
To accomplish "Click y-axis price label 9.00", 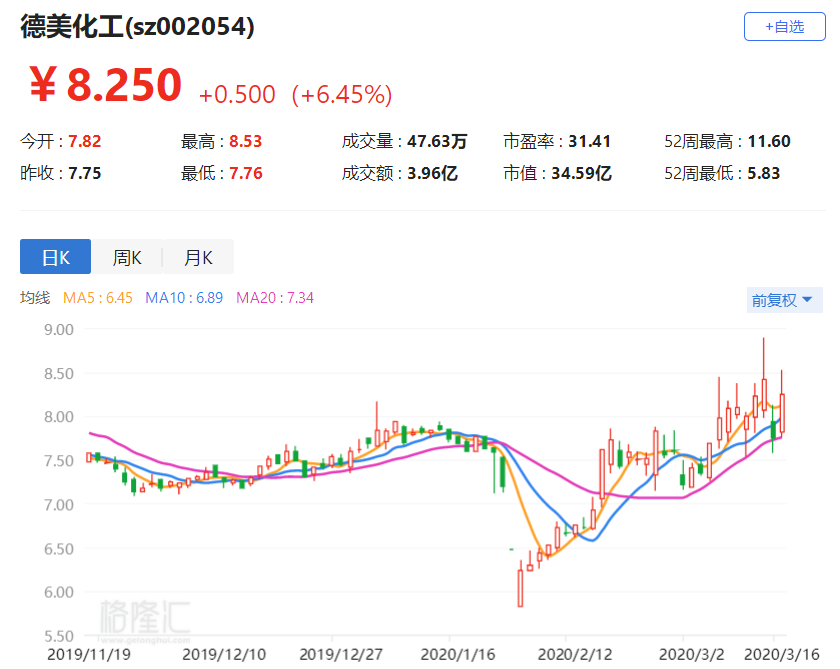I will [x=59, y=329].
